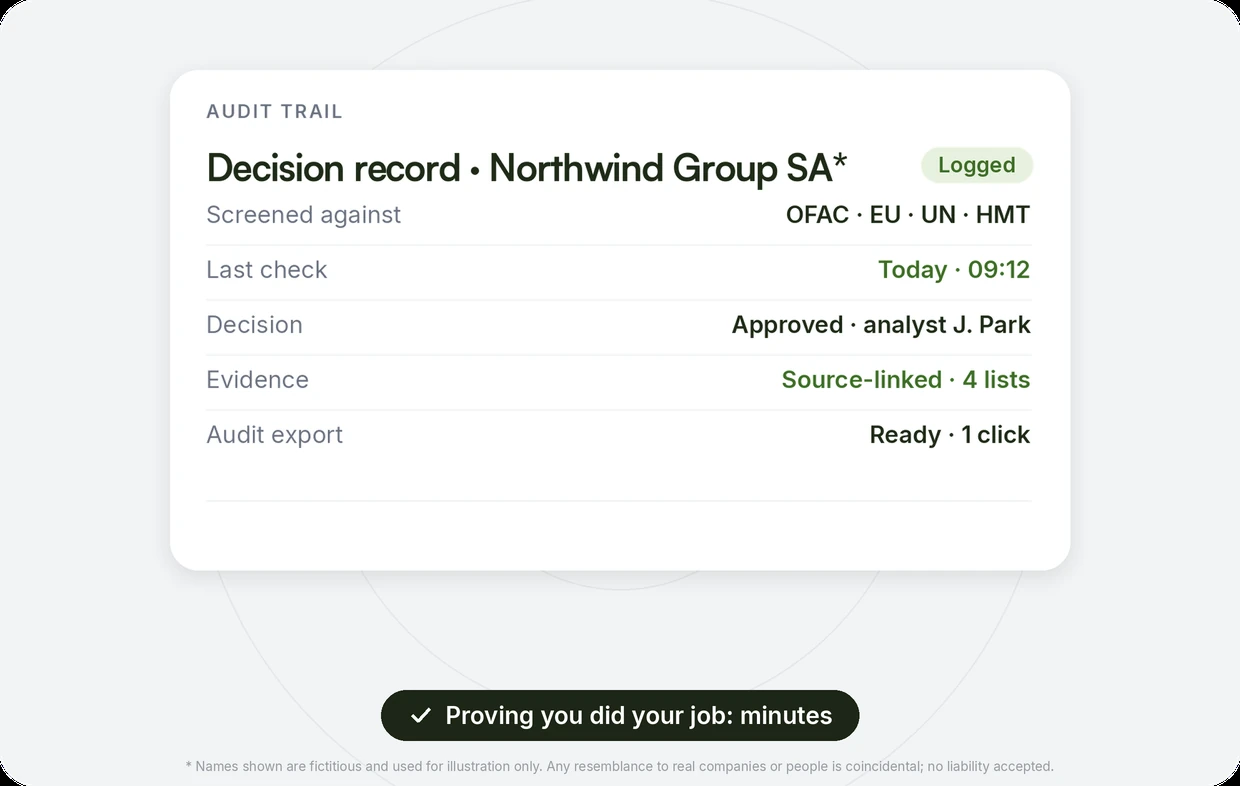The width and height of the screenshot is (1240, 786).
Task: Click the Today · 09:12 timestamp
Action: (954, 270)
